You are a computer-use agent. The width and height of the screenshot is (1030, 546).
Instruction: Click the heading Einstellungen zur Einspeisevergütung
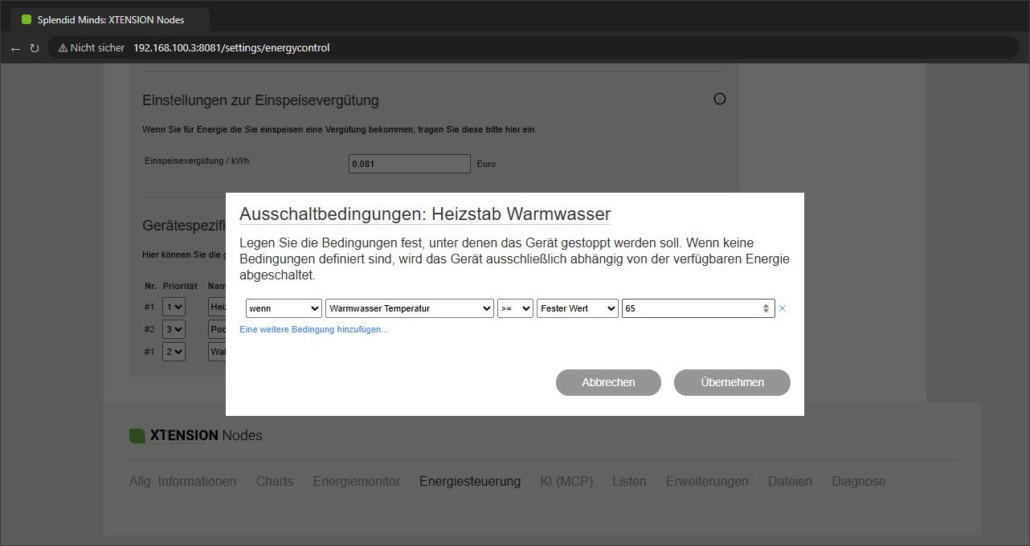(261, 101)
